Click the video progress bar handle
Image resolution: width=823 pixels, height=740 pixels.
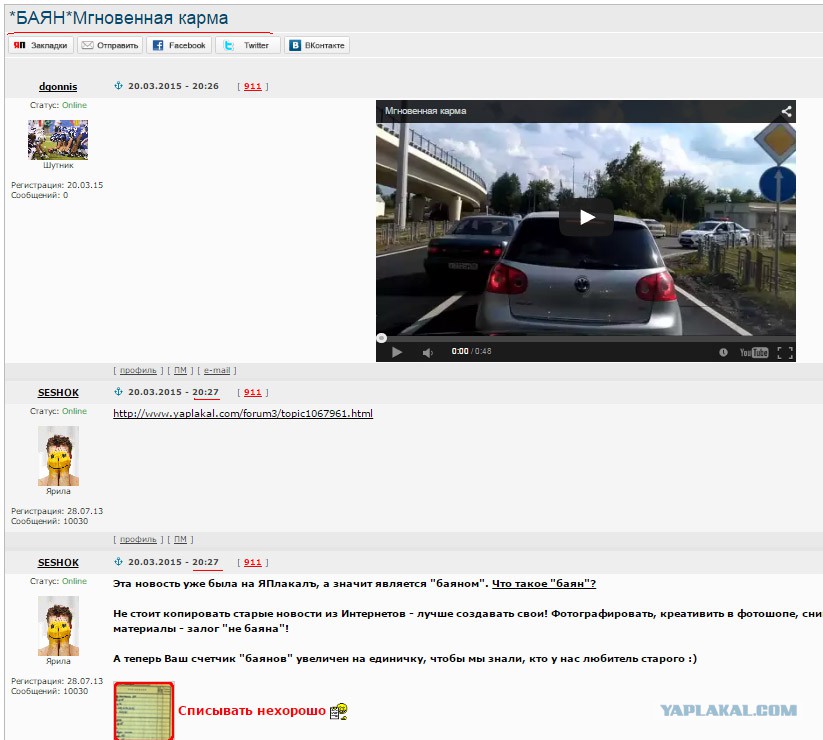point(382,338)
